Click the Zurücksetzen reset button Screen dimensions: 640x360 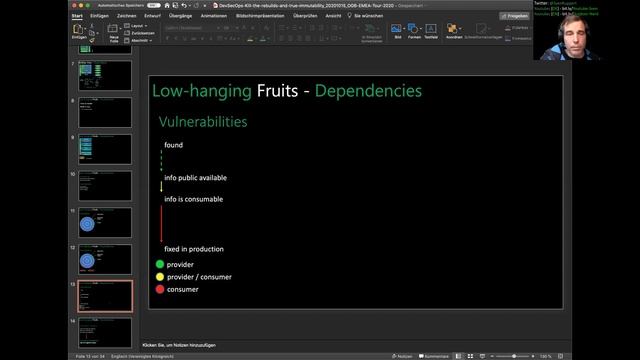139,33
